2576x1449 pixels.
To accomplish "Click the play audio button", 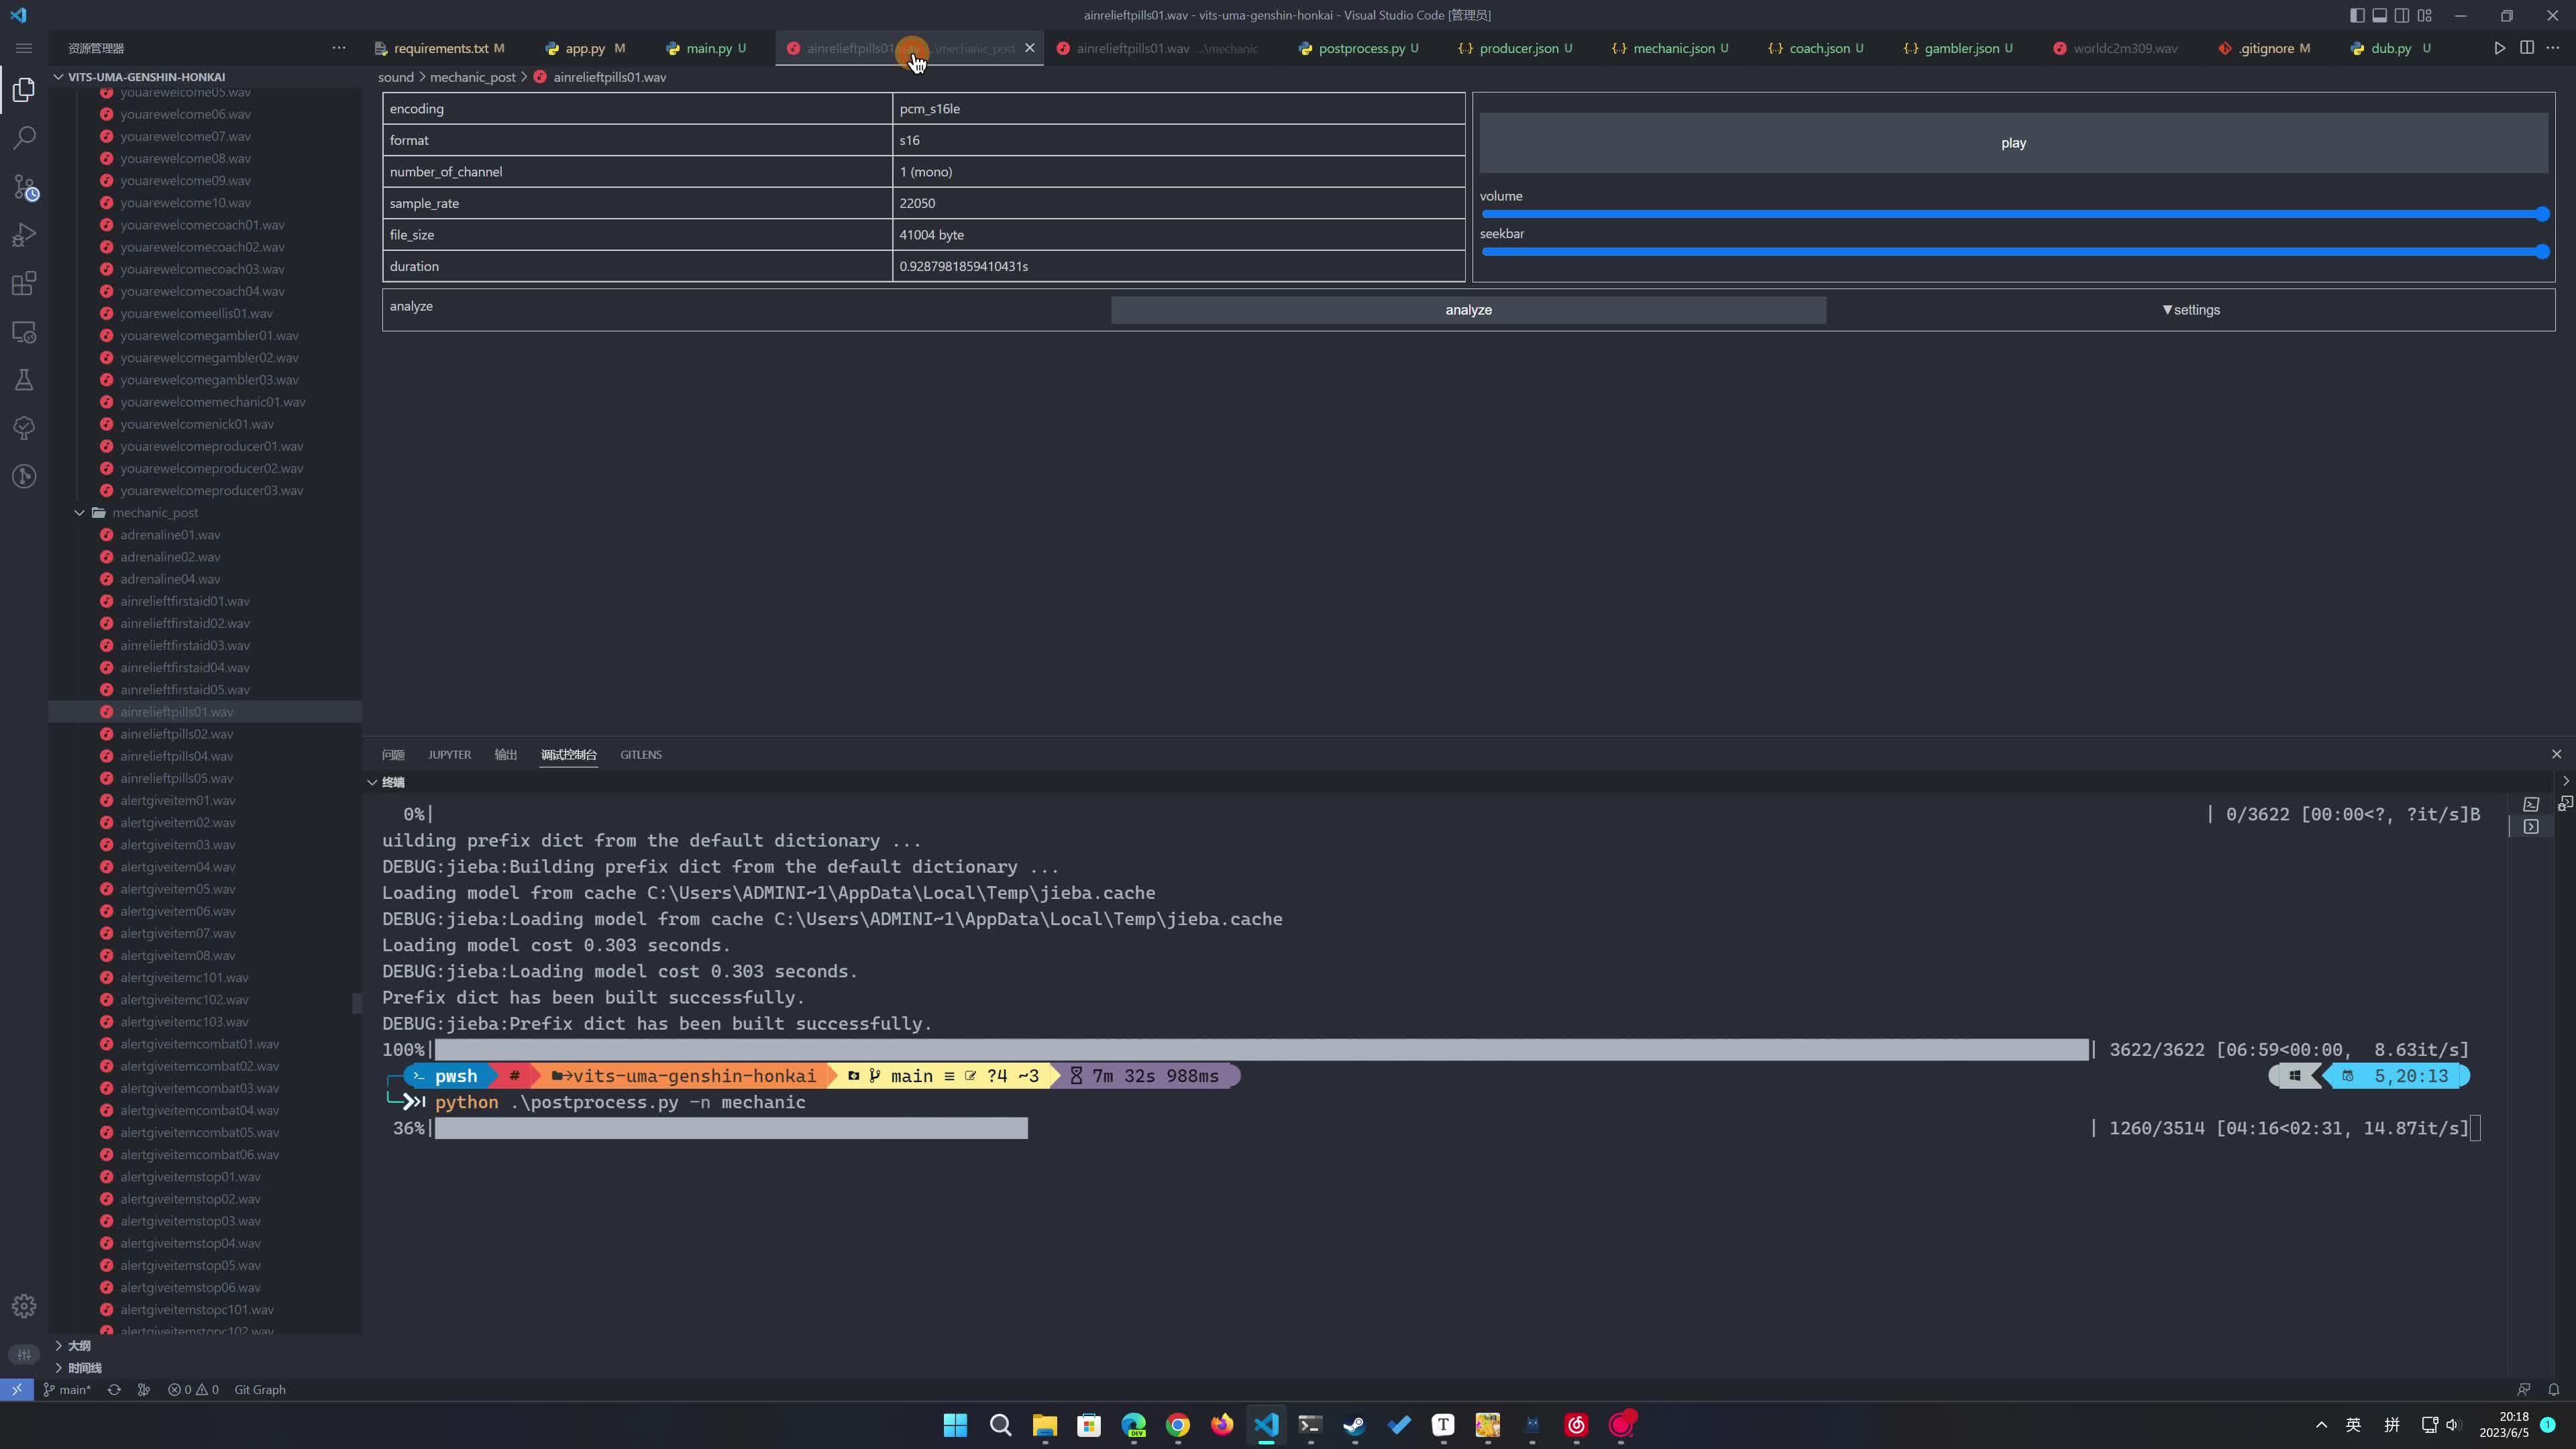I will pos(2013,143).
